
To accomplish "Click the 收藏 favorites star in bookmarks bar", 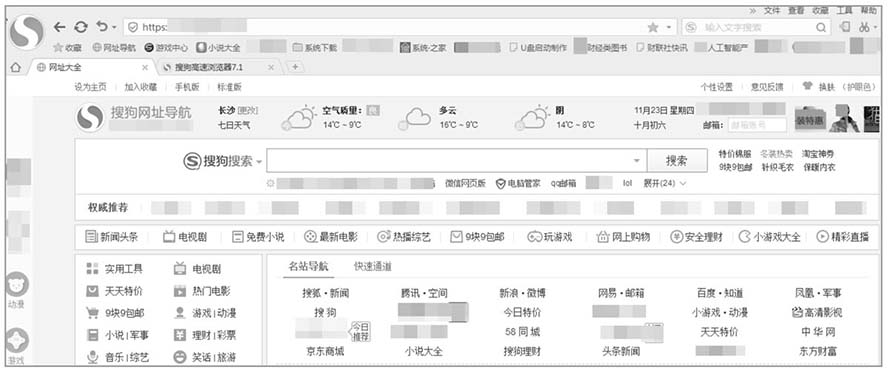I will point(67,48).
